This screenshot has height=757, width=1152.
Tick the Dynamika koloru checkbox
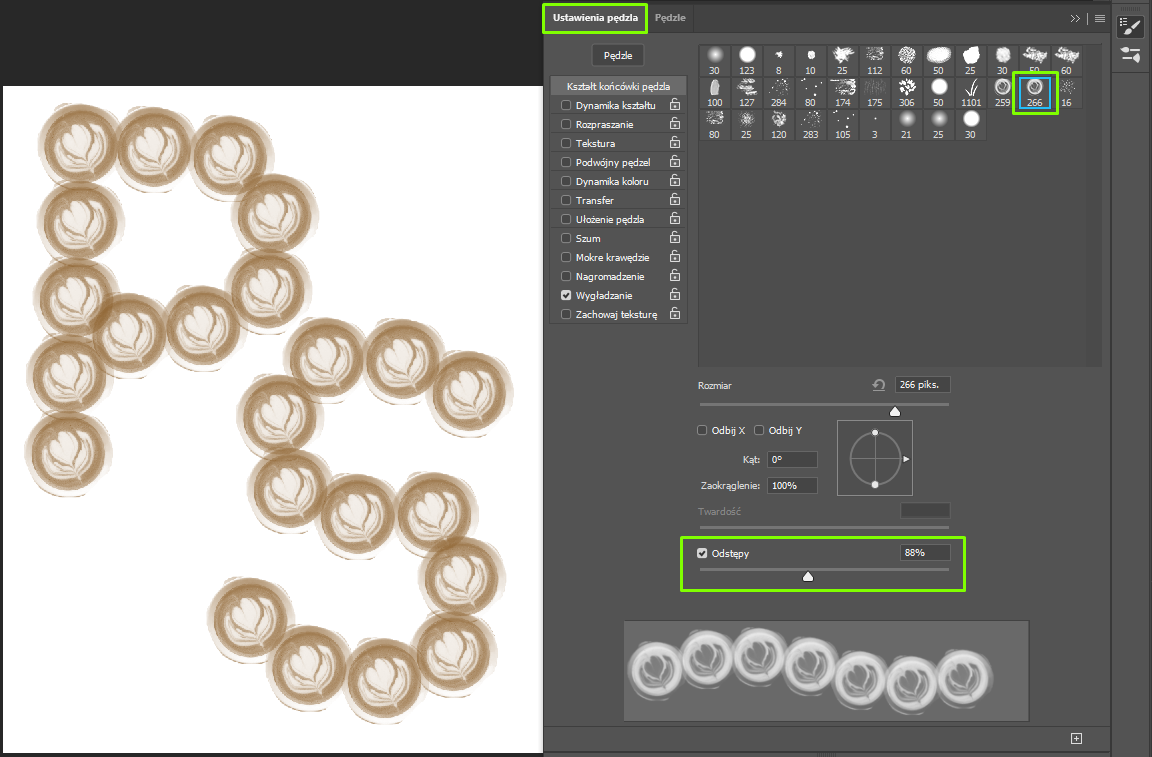tap(566, 181)
